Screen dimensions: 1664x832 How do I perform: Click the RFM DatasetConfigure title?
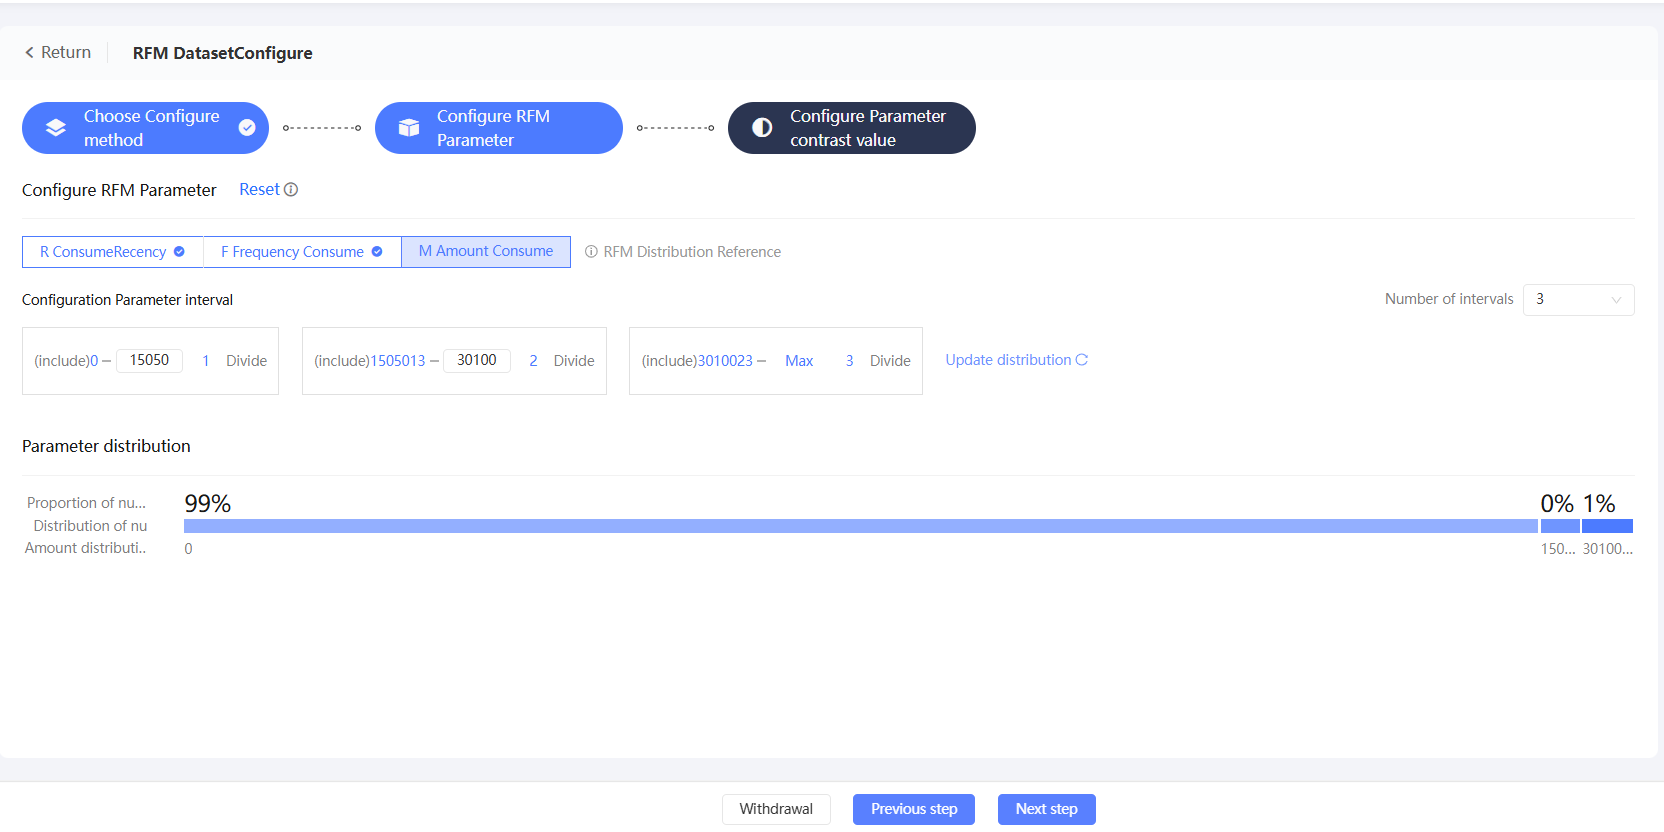click(x=223, y=53)
